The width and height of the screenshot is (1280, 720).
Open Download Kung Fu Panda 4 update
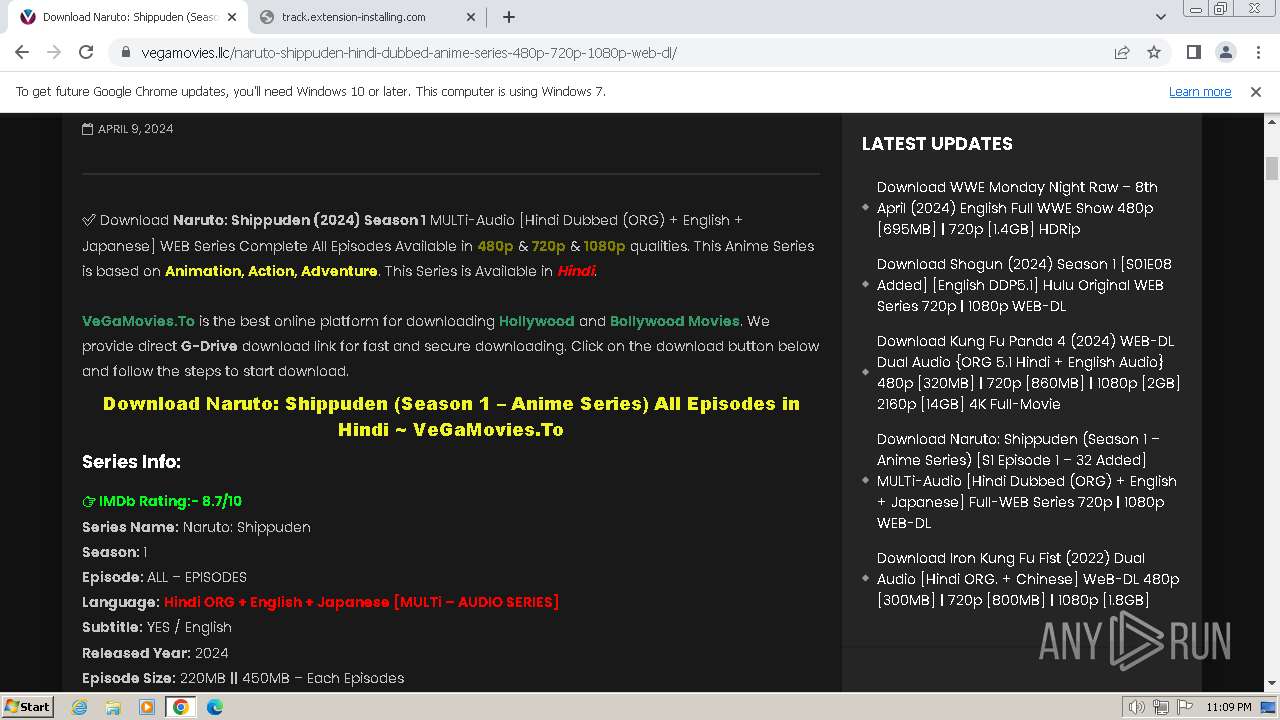click(x=1029, y=372)
